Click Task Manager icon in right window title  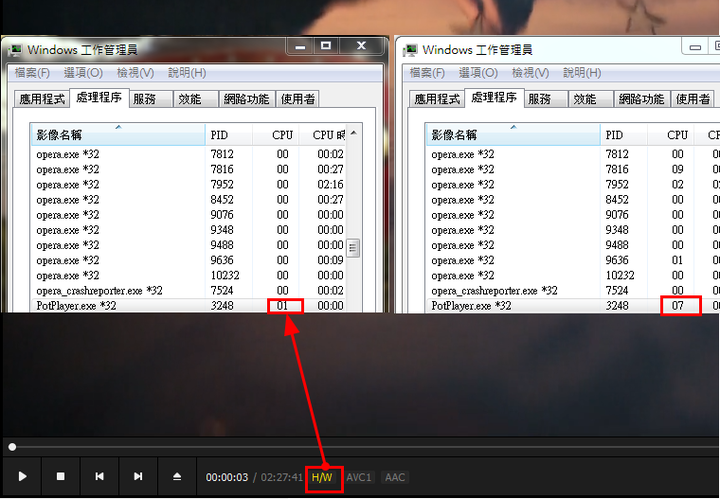[x=410, y=50]
